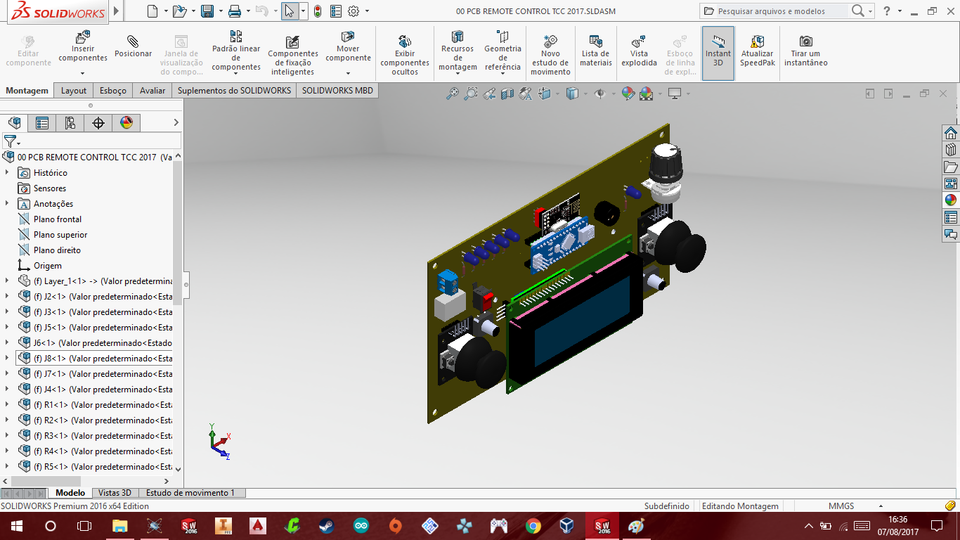This screenshot has height=540, width=960.
Task: Click Tirar um instantâneo
Action: (x=806, y=50)
